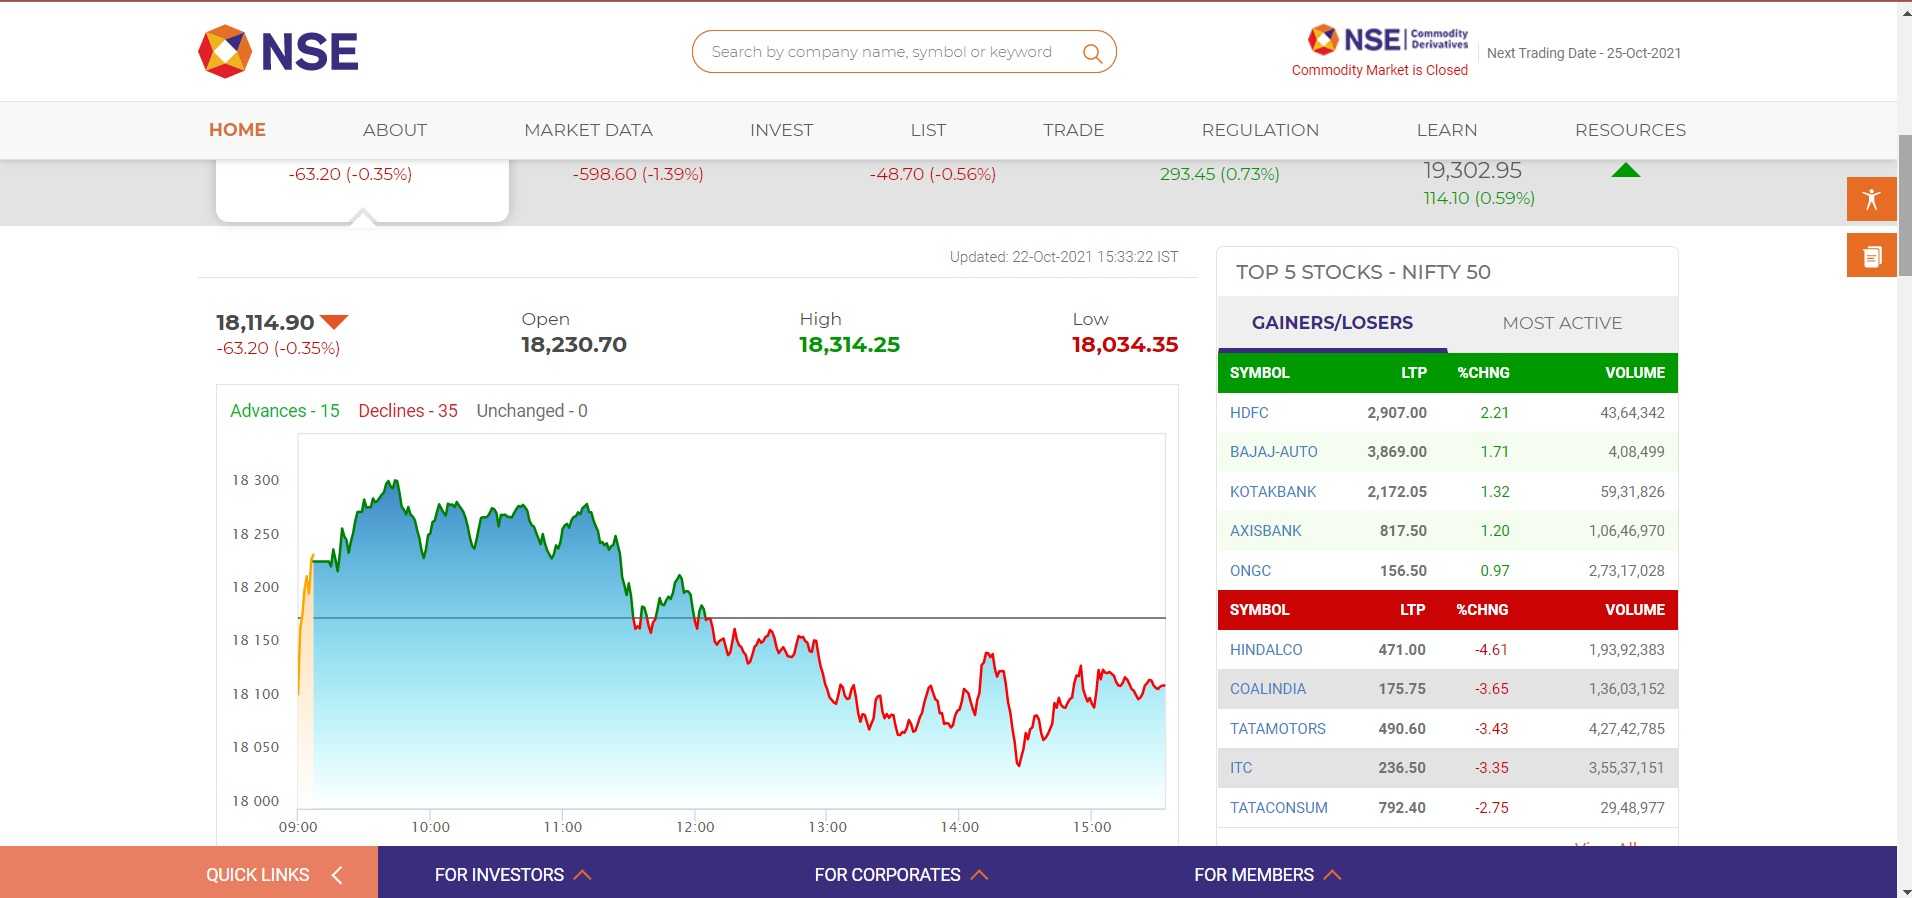Image resolution: width=1912 pixels, height=898 pixels.
Task: Click HDFC LTP 2,907.00
Action: pos(1397,413)
